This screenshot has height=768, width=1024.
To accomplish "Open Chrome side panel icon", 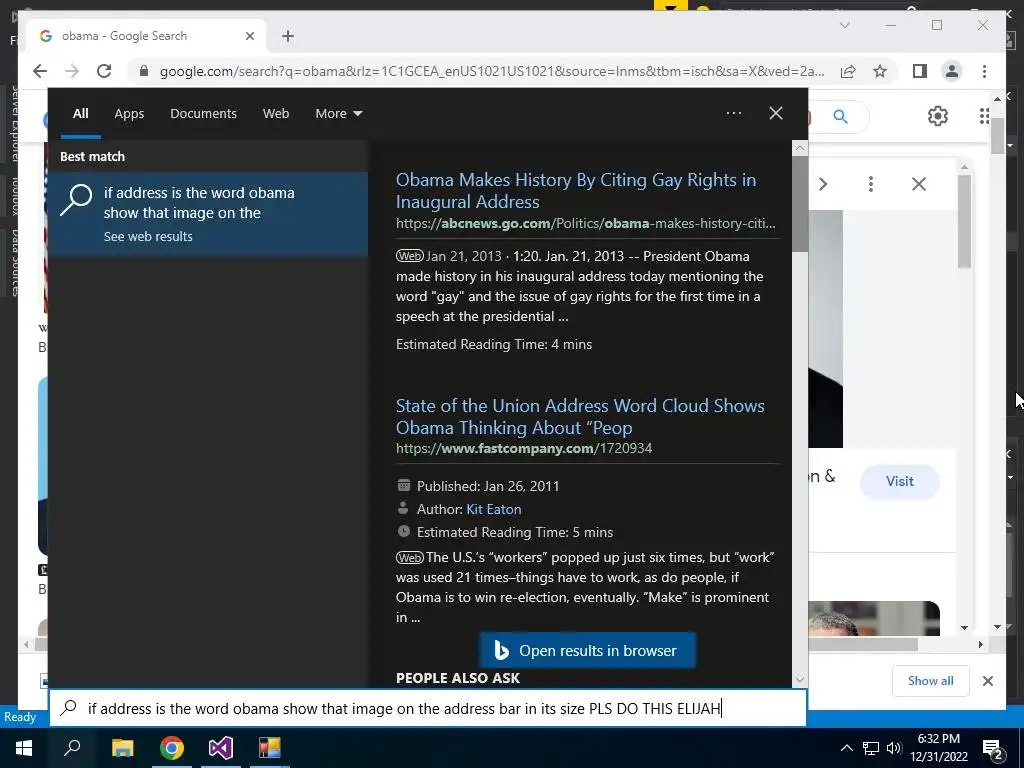I will [x=920, y=71].
